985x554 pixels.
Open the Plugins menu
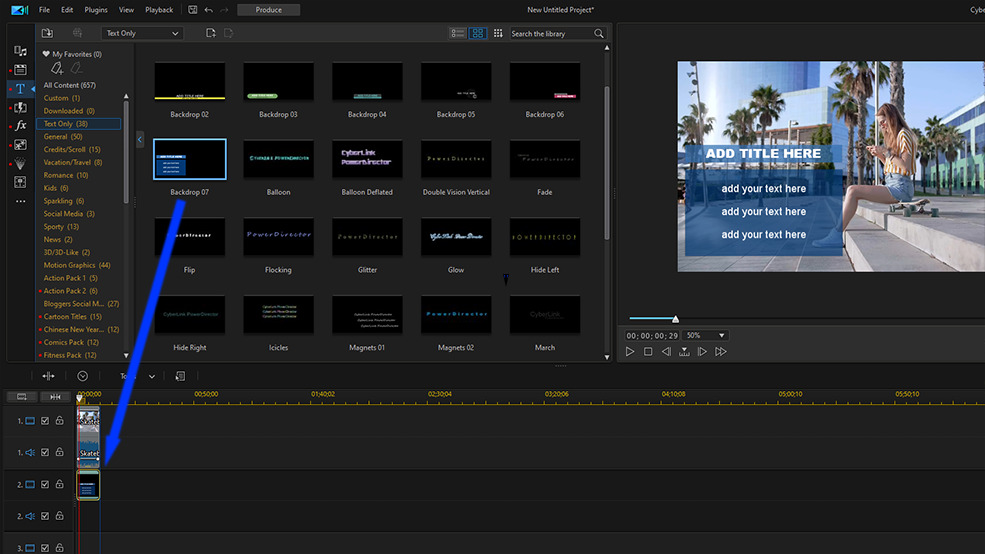point(96,10)
